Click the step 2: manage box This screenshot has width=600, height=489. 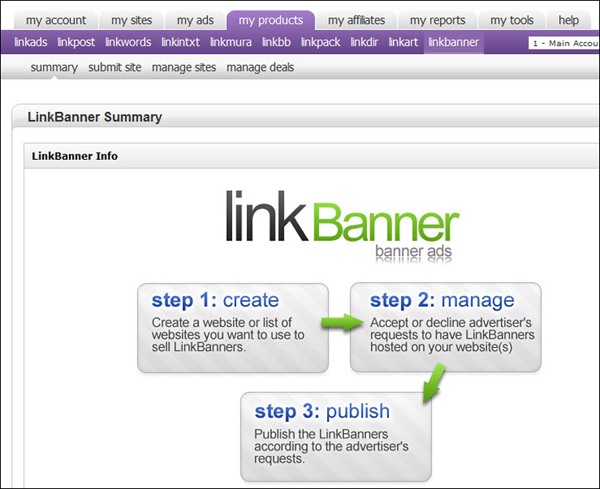[445, 327]
